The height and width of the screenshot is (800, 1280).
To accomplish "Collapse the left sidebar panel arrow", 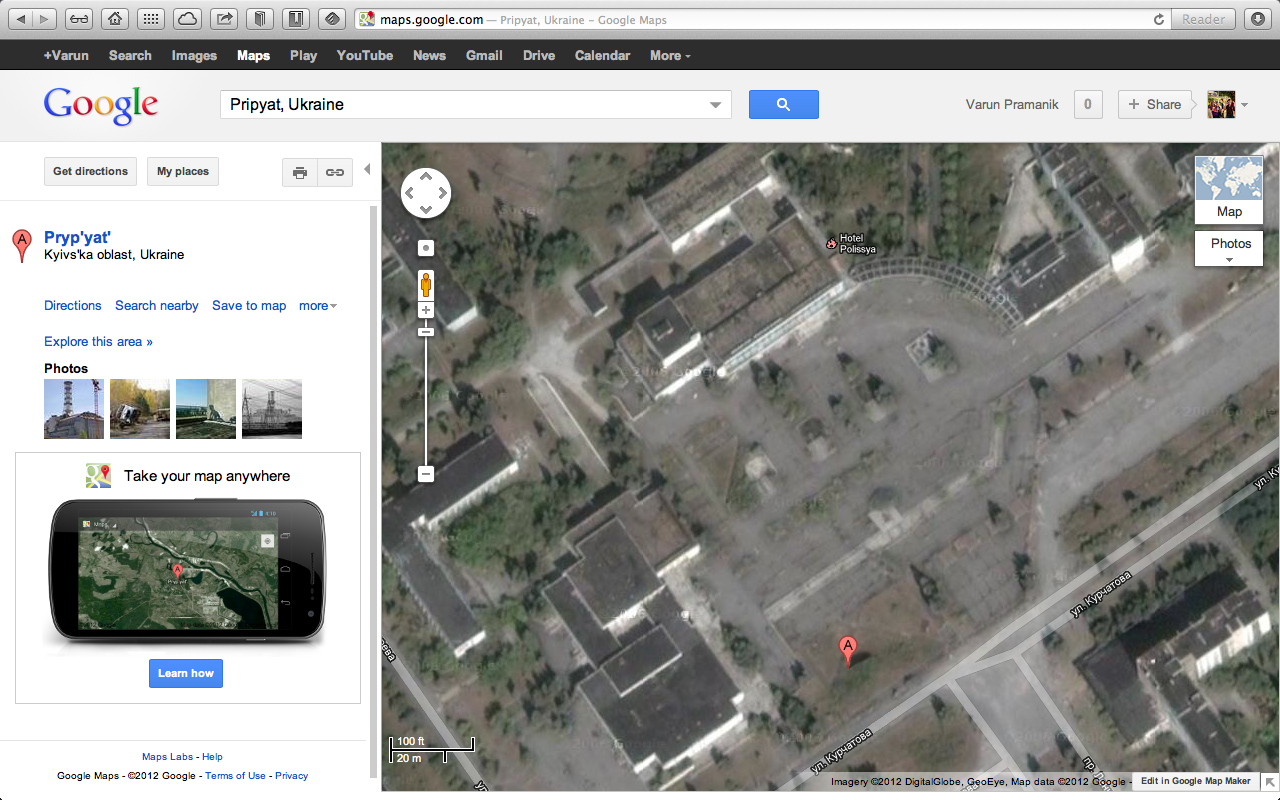I will (367, 170).
